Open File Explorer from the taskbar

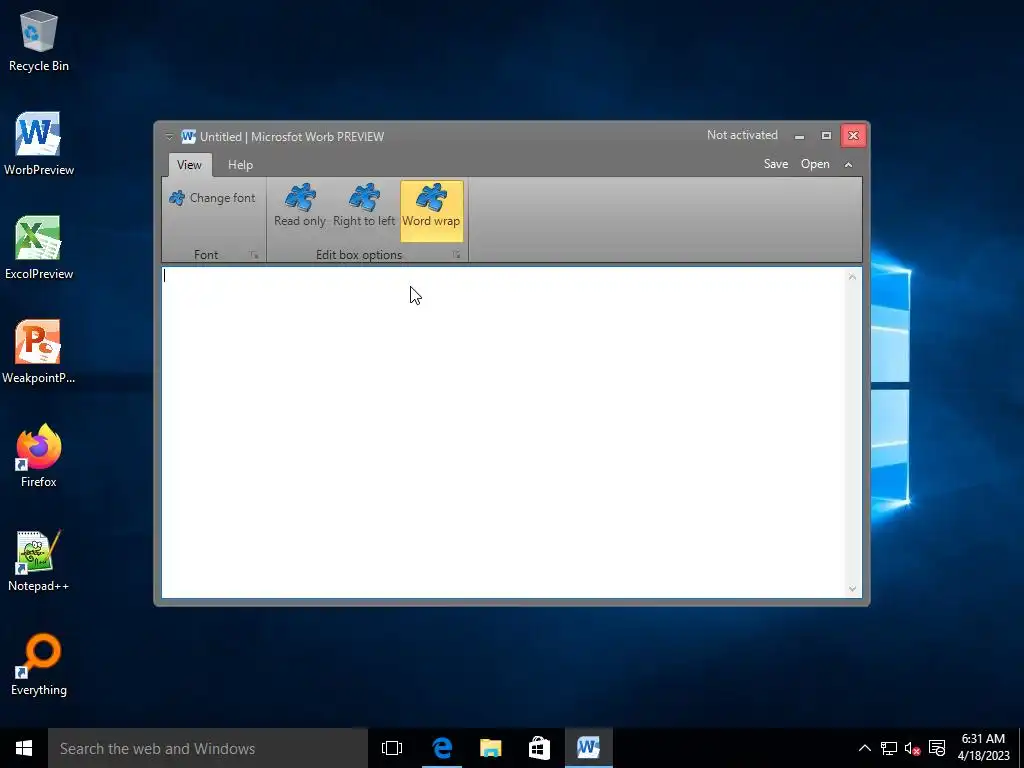490,748
